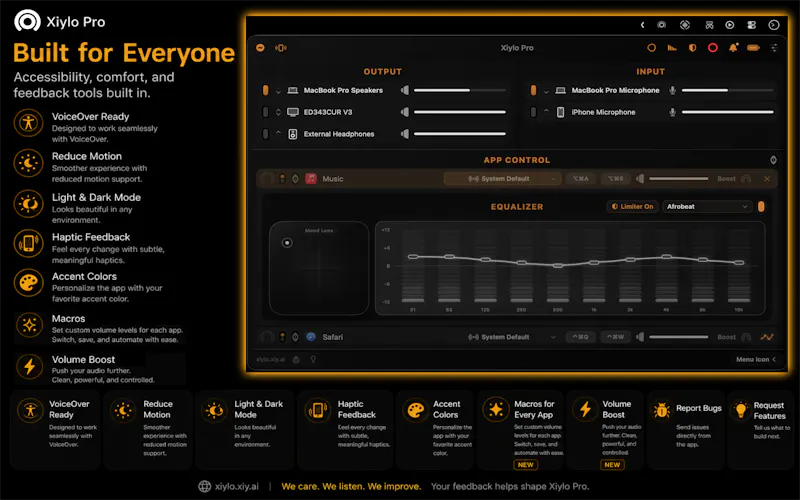This screenshot has width=800, height=500.
Task: Adjust the MacBook Pro Microphone level slider
Action: [x=728, y=90]
